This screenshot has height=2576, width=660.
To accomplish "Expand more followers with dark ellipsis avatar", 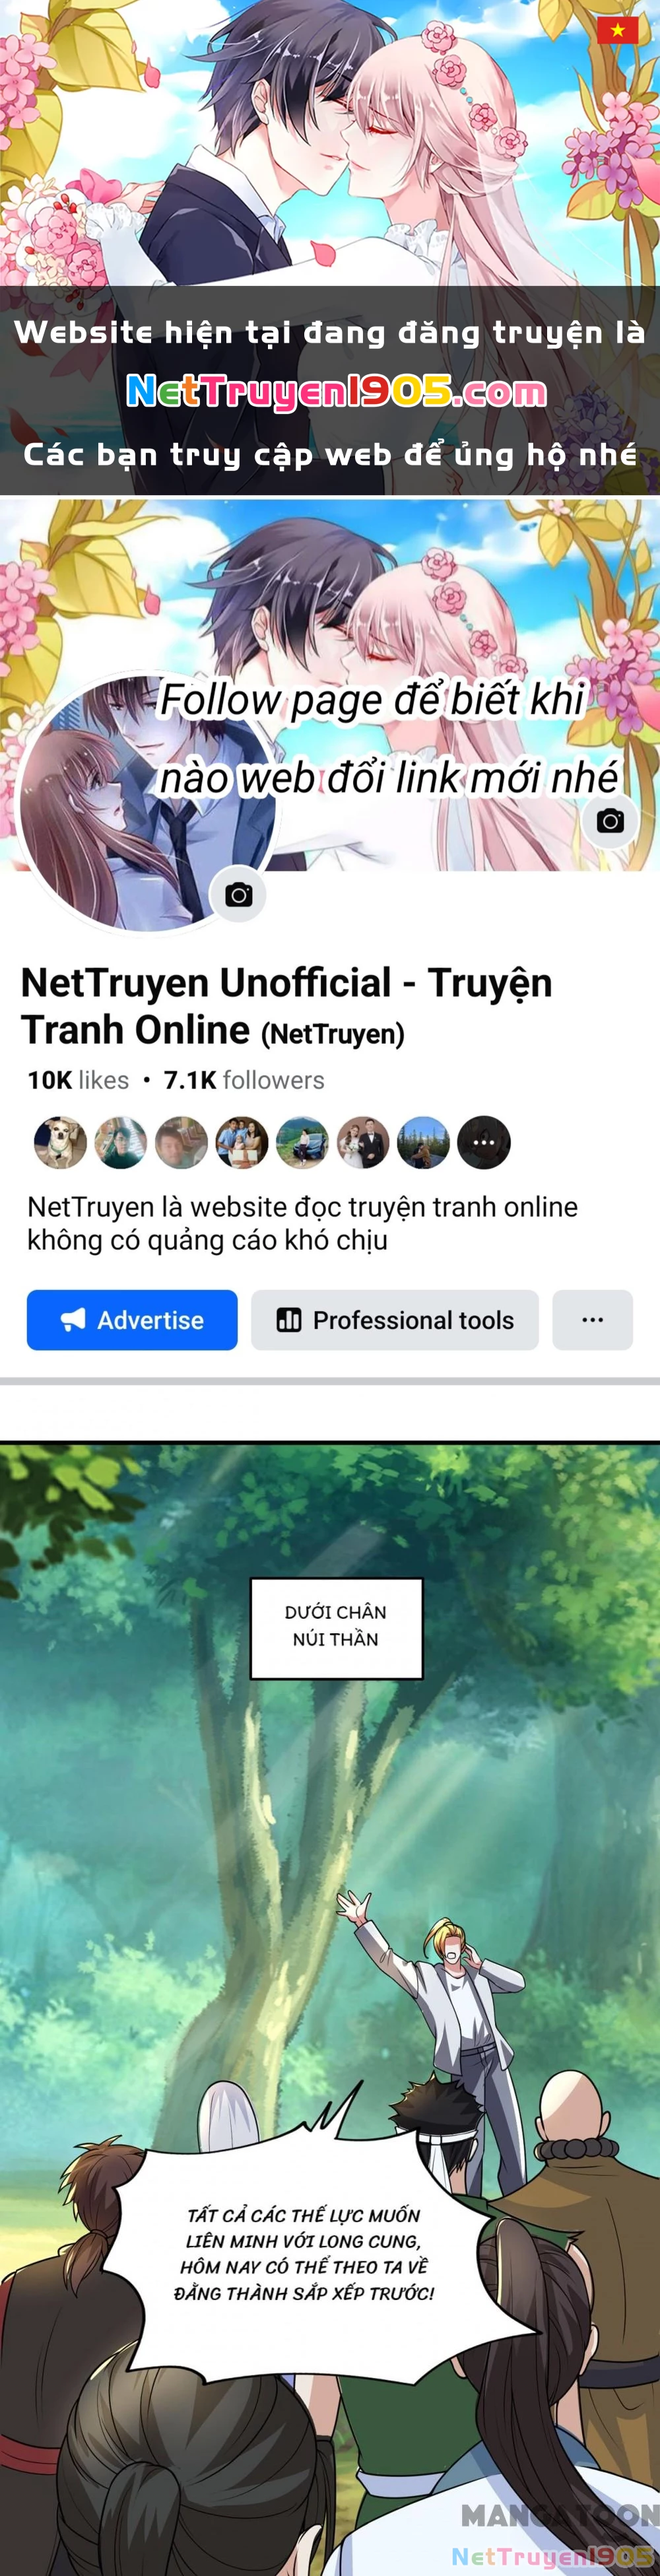I will point(484,1142).
